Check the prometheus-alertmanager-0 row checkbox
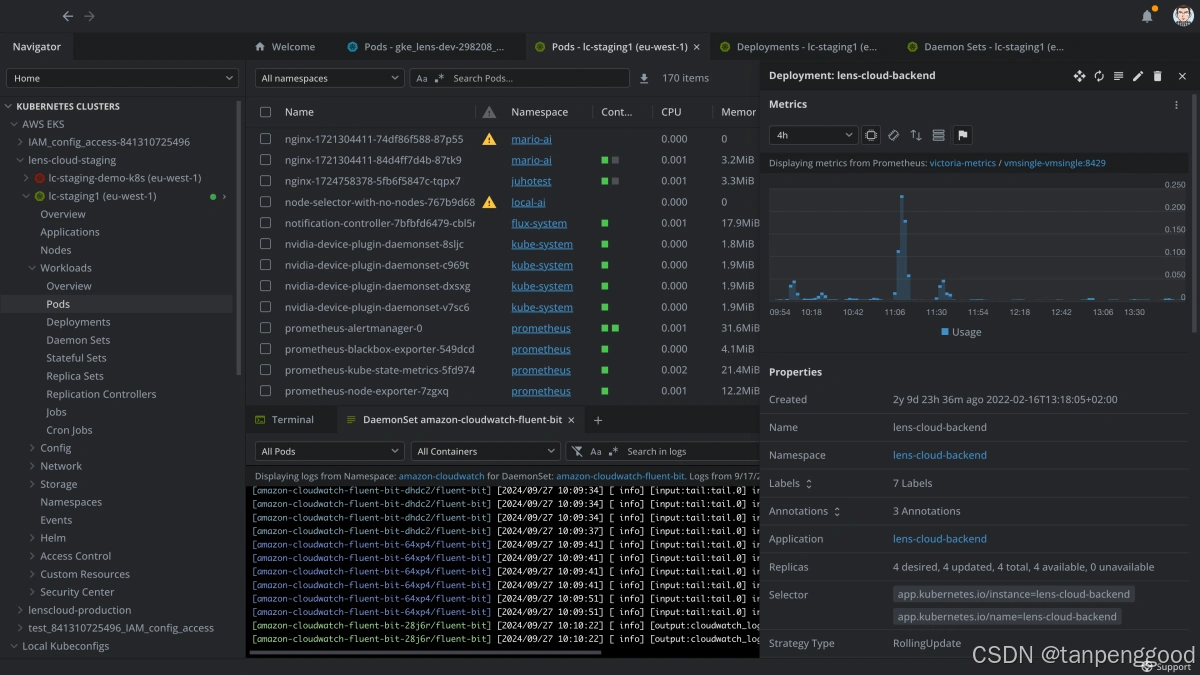The image size is (1200, 675). [x=265, y=328]
